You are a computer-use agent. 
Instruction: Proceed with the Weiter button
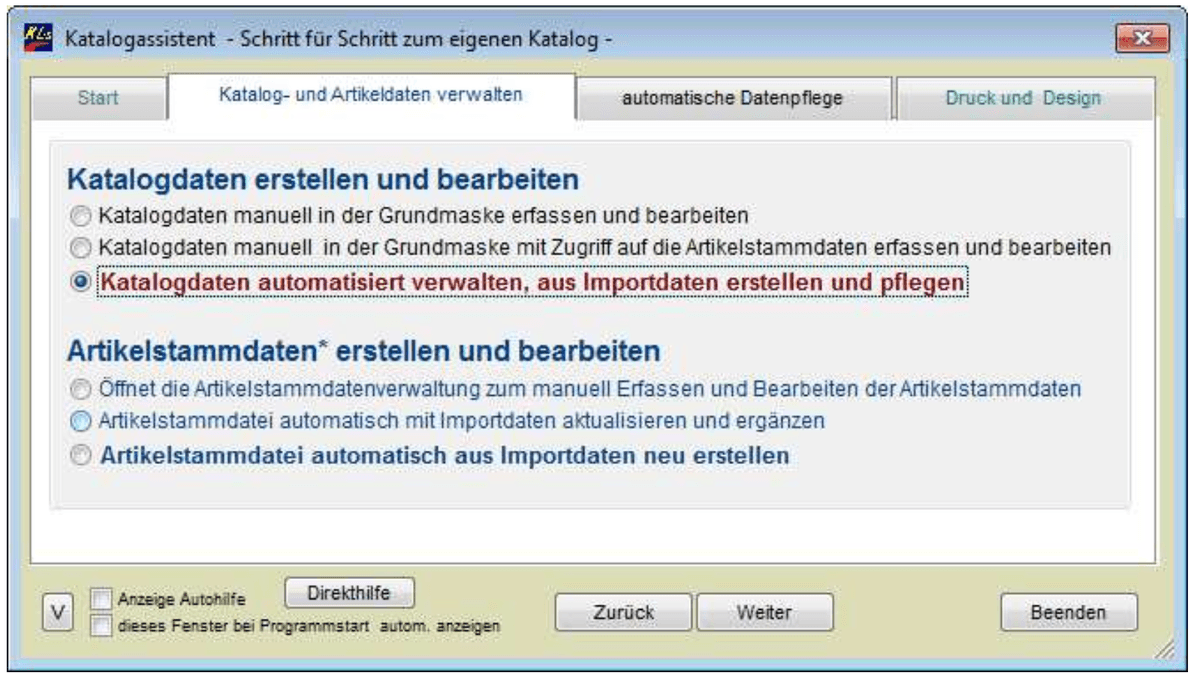pyautogui.click(x=764, y=612)
